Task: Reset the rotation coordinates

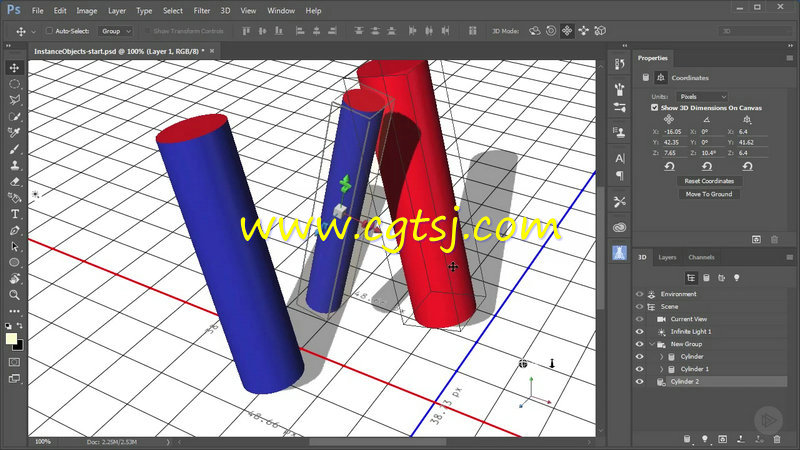Action: pos(707,166)
